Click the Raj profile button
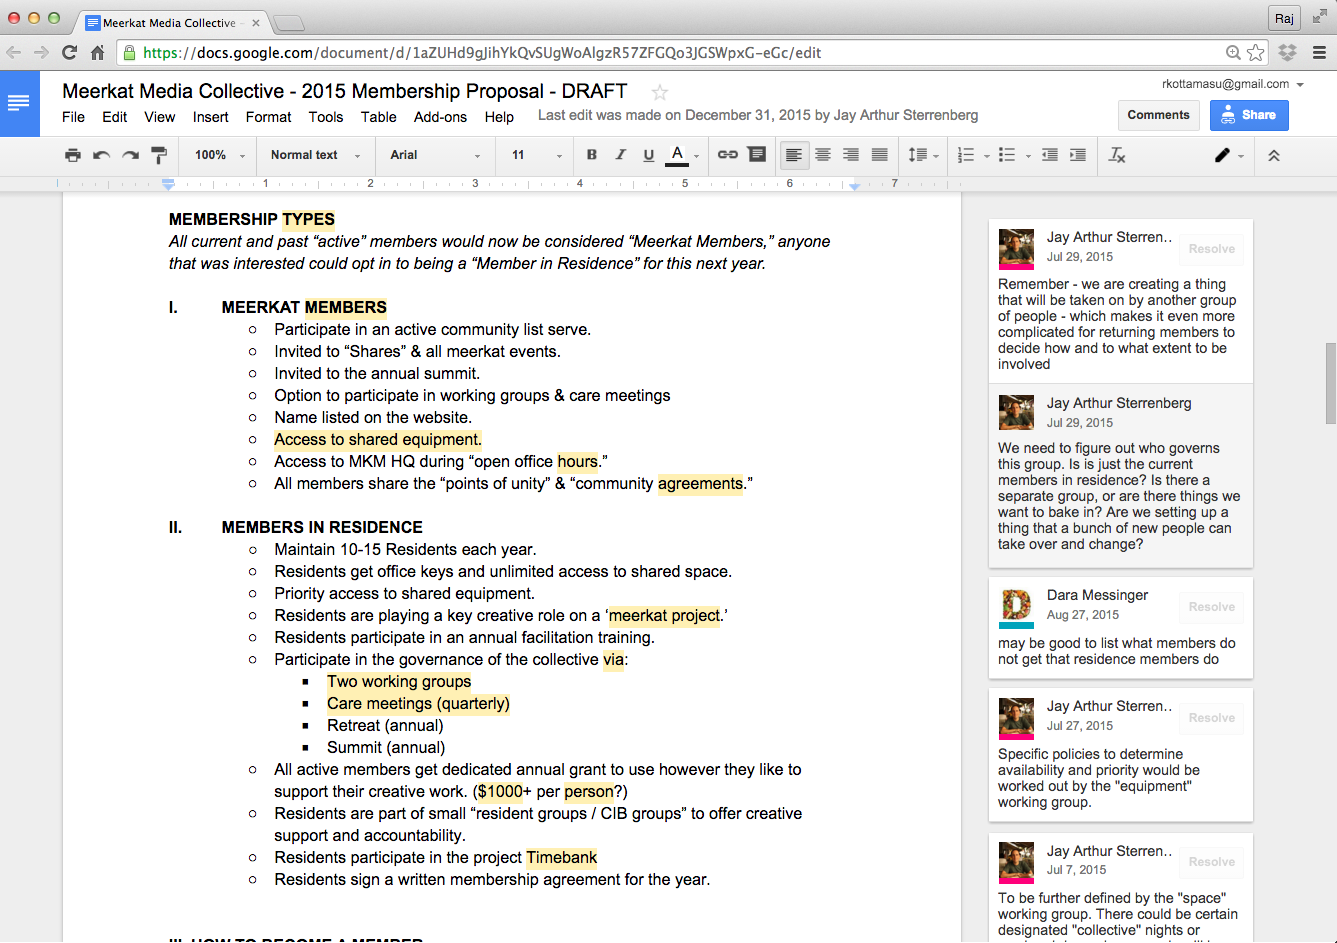The image size is (1337, 943). (x=1284, y=18)
